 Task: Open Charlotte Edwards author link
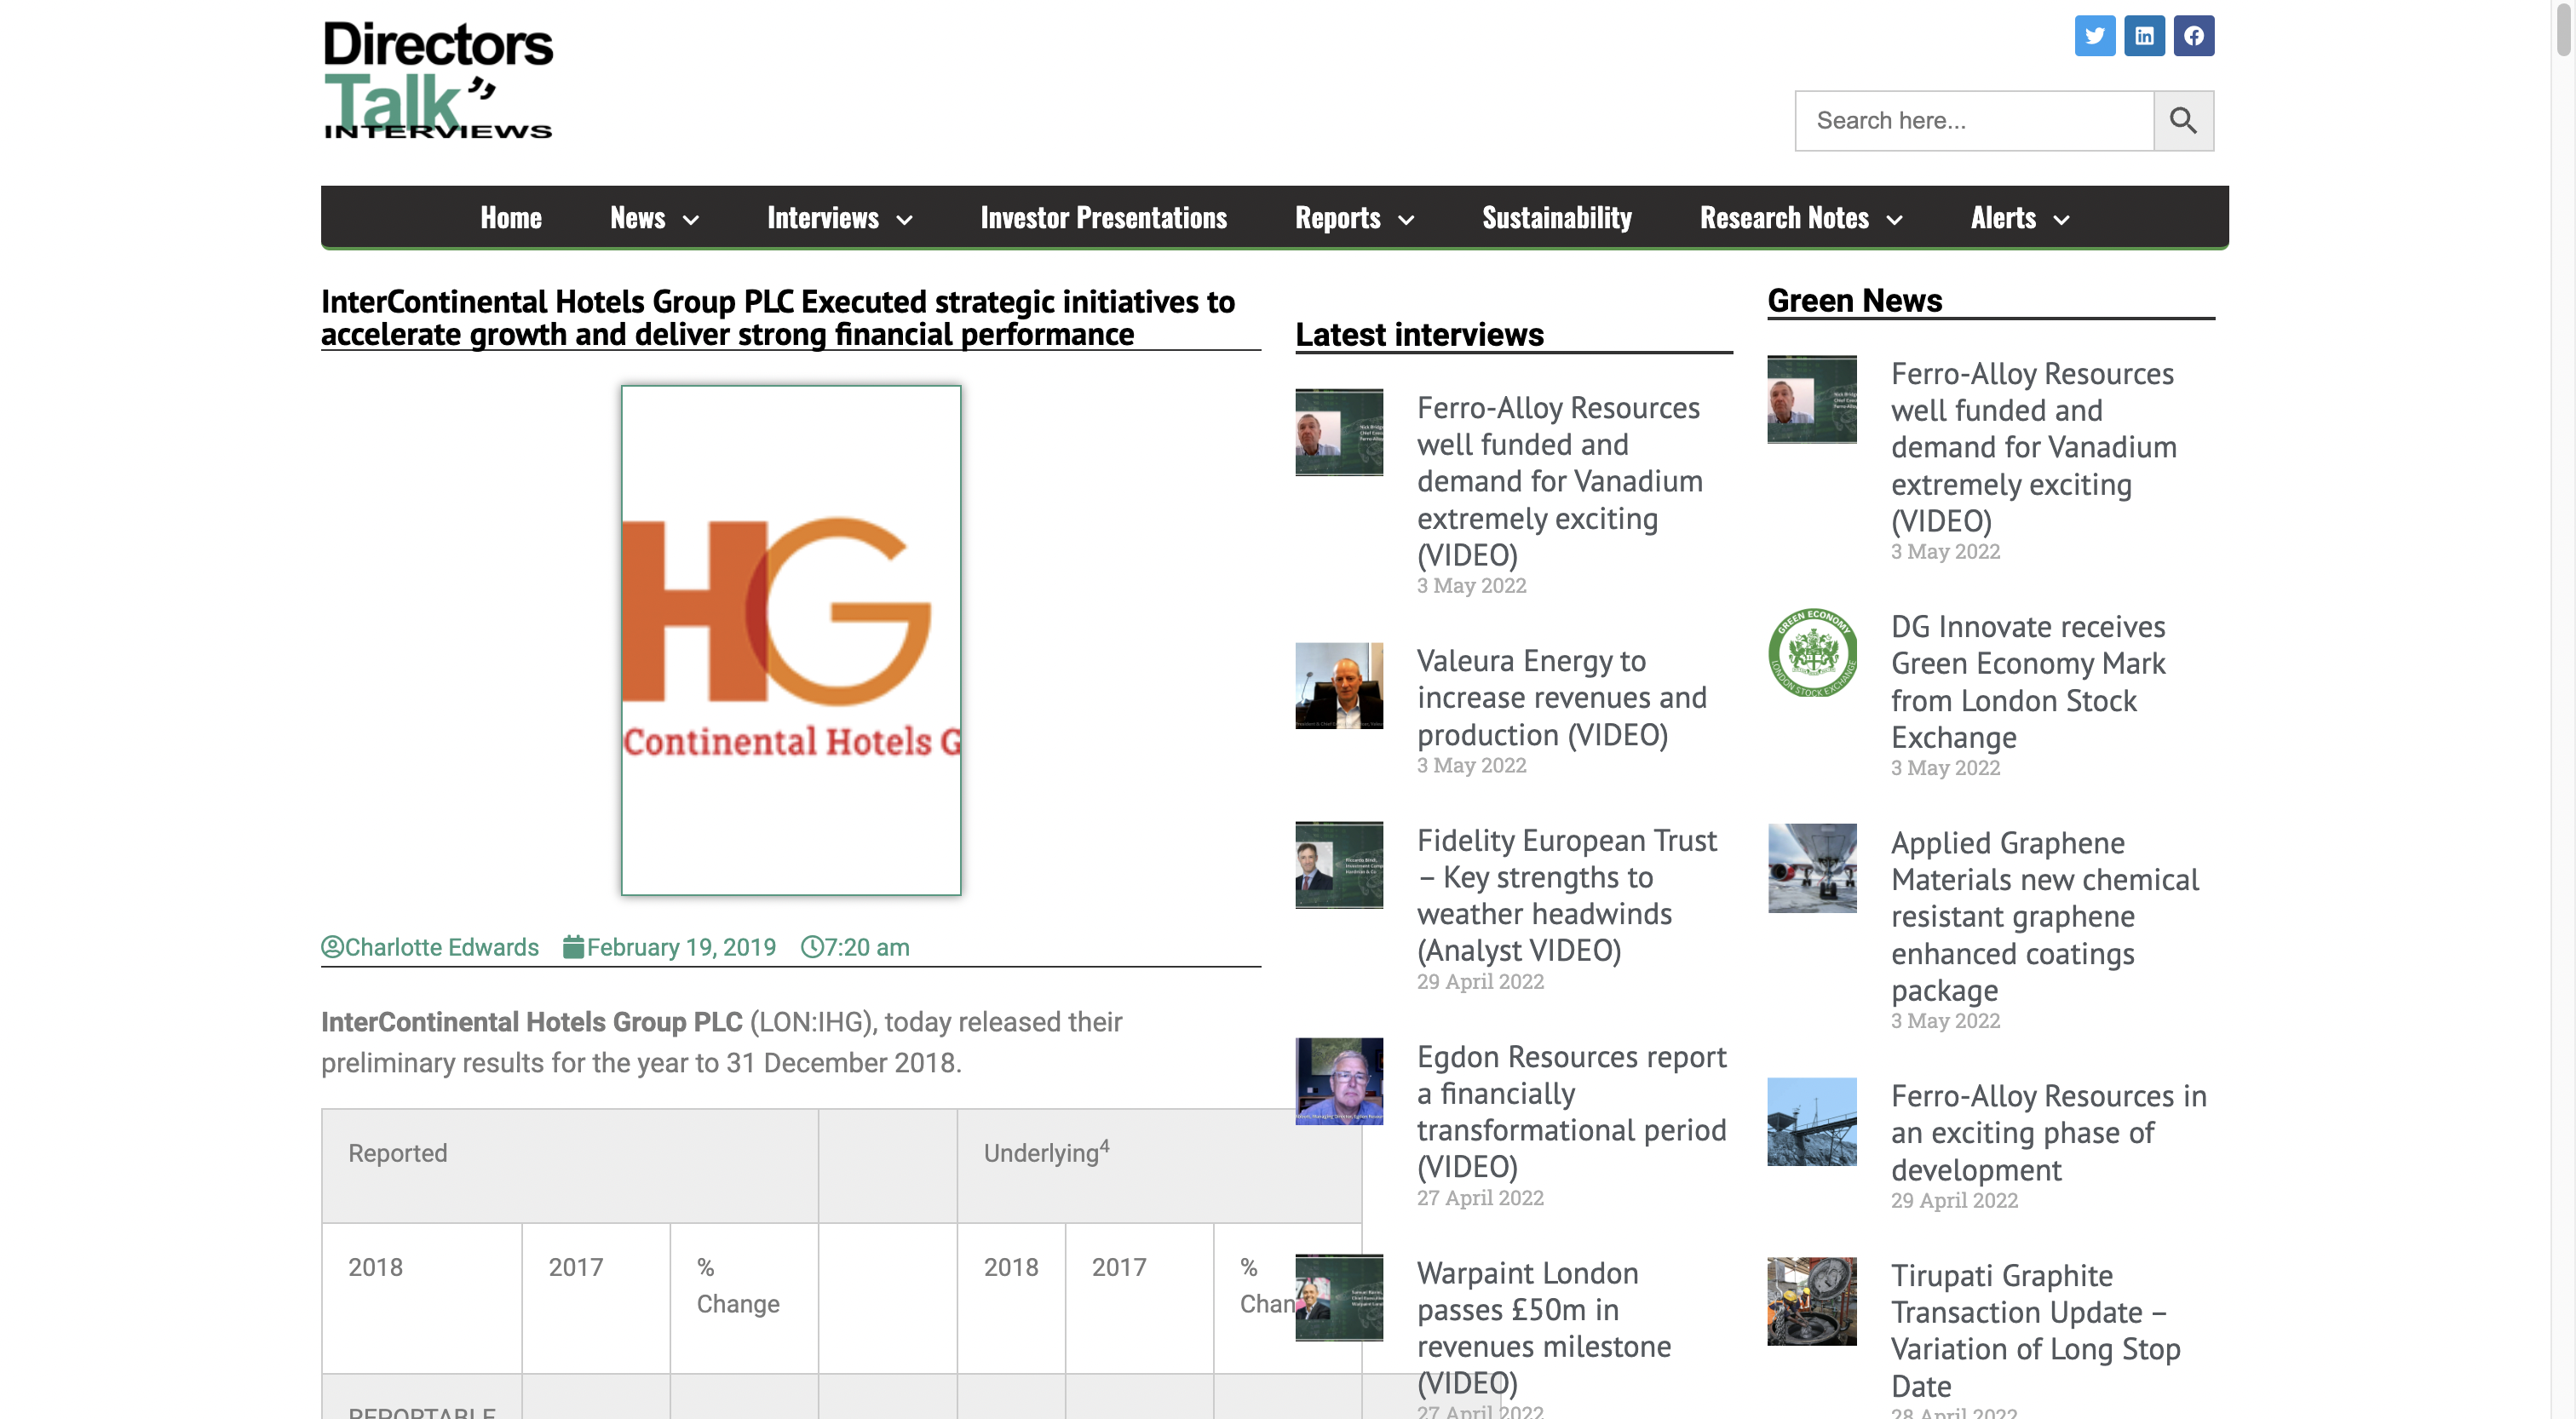[441, 946]
